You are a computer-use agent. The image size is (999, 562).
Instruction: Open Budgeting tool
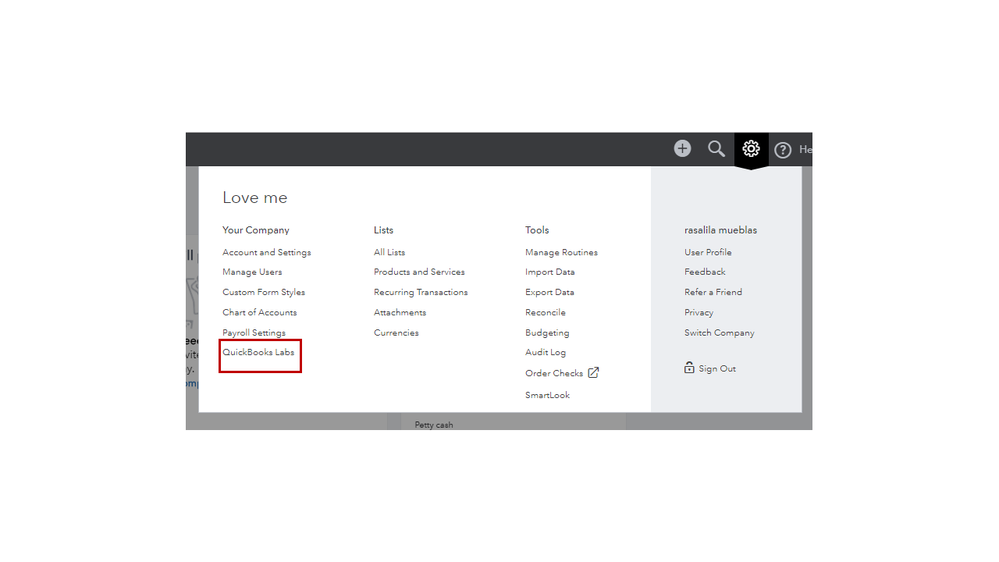547,333
